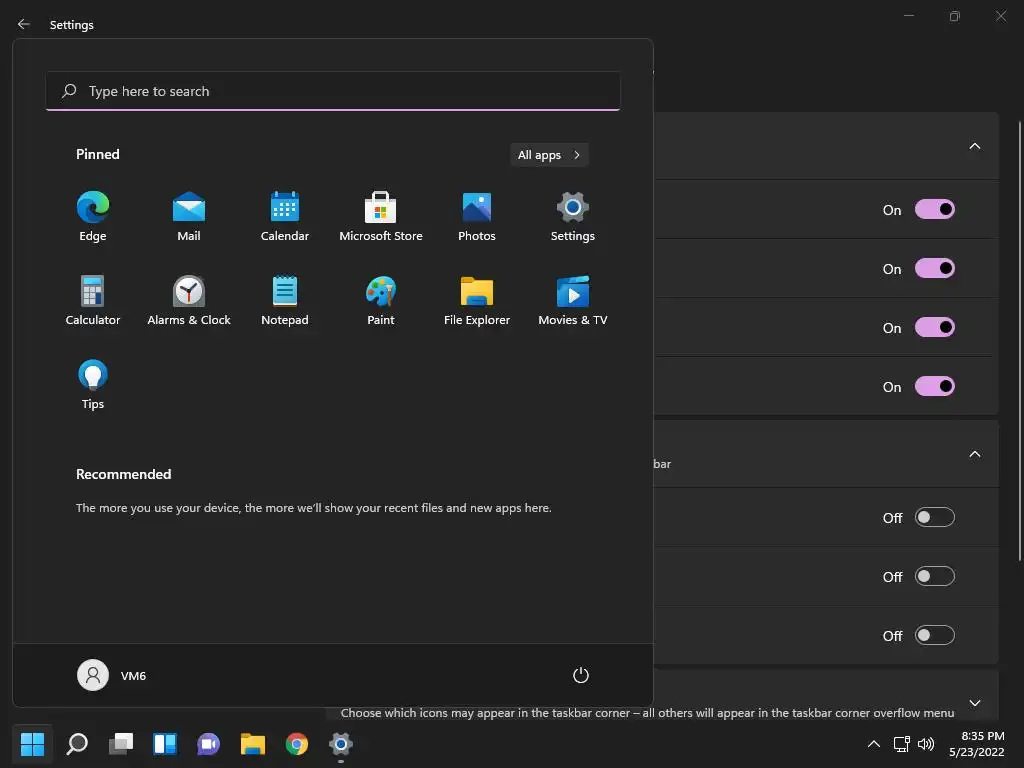Show All apps list
This screenshot has height=768, width=1024.
tap(549, 155)
